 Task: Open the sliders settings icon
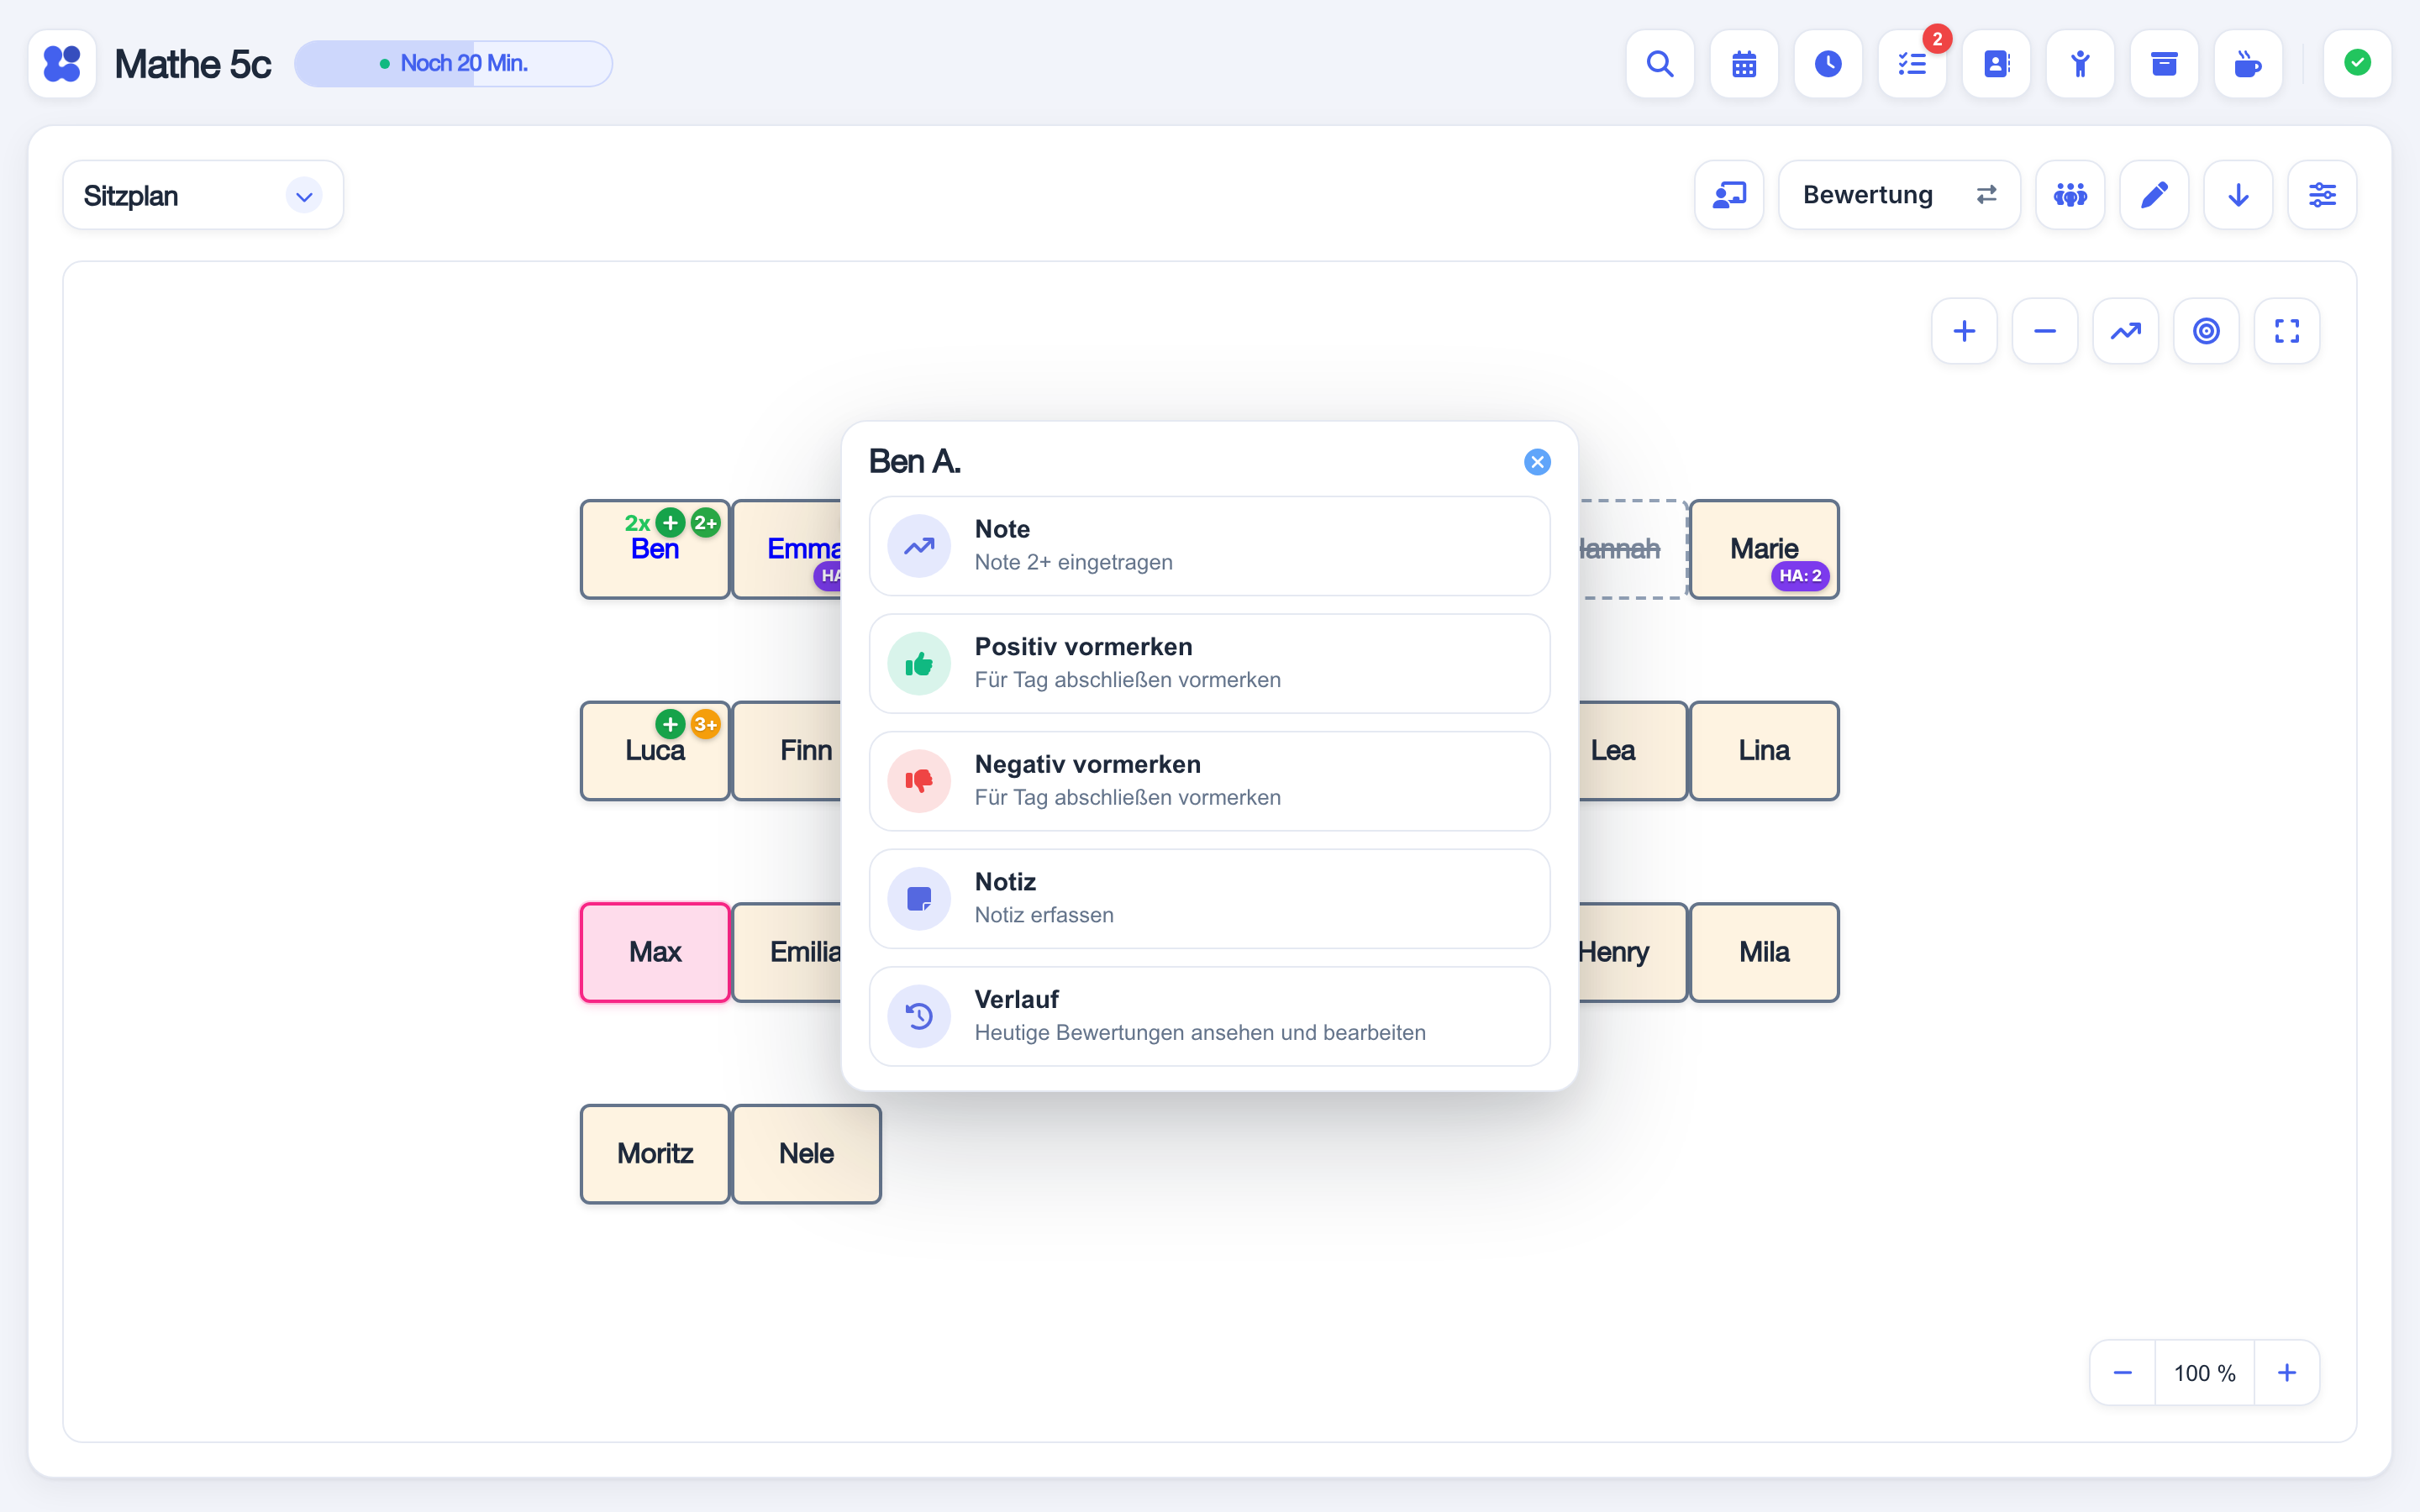[2322, 195]
